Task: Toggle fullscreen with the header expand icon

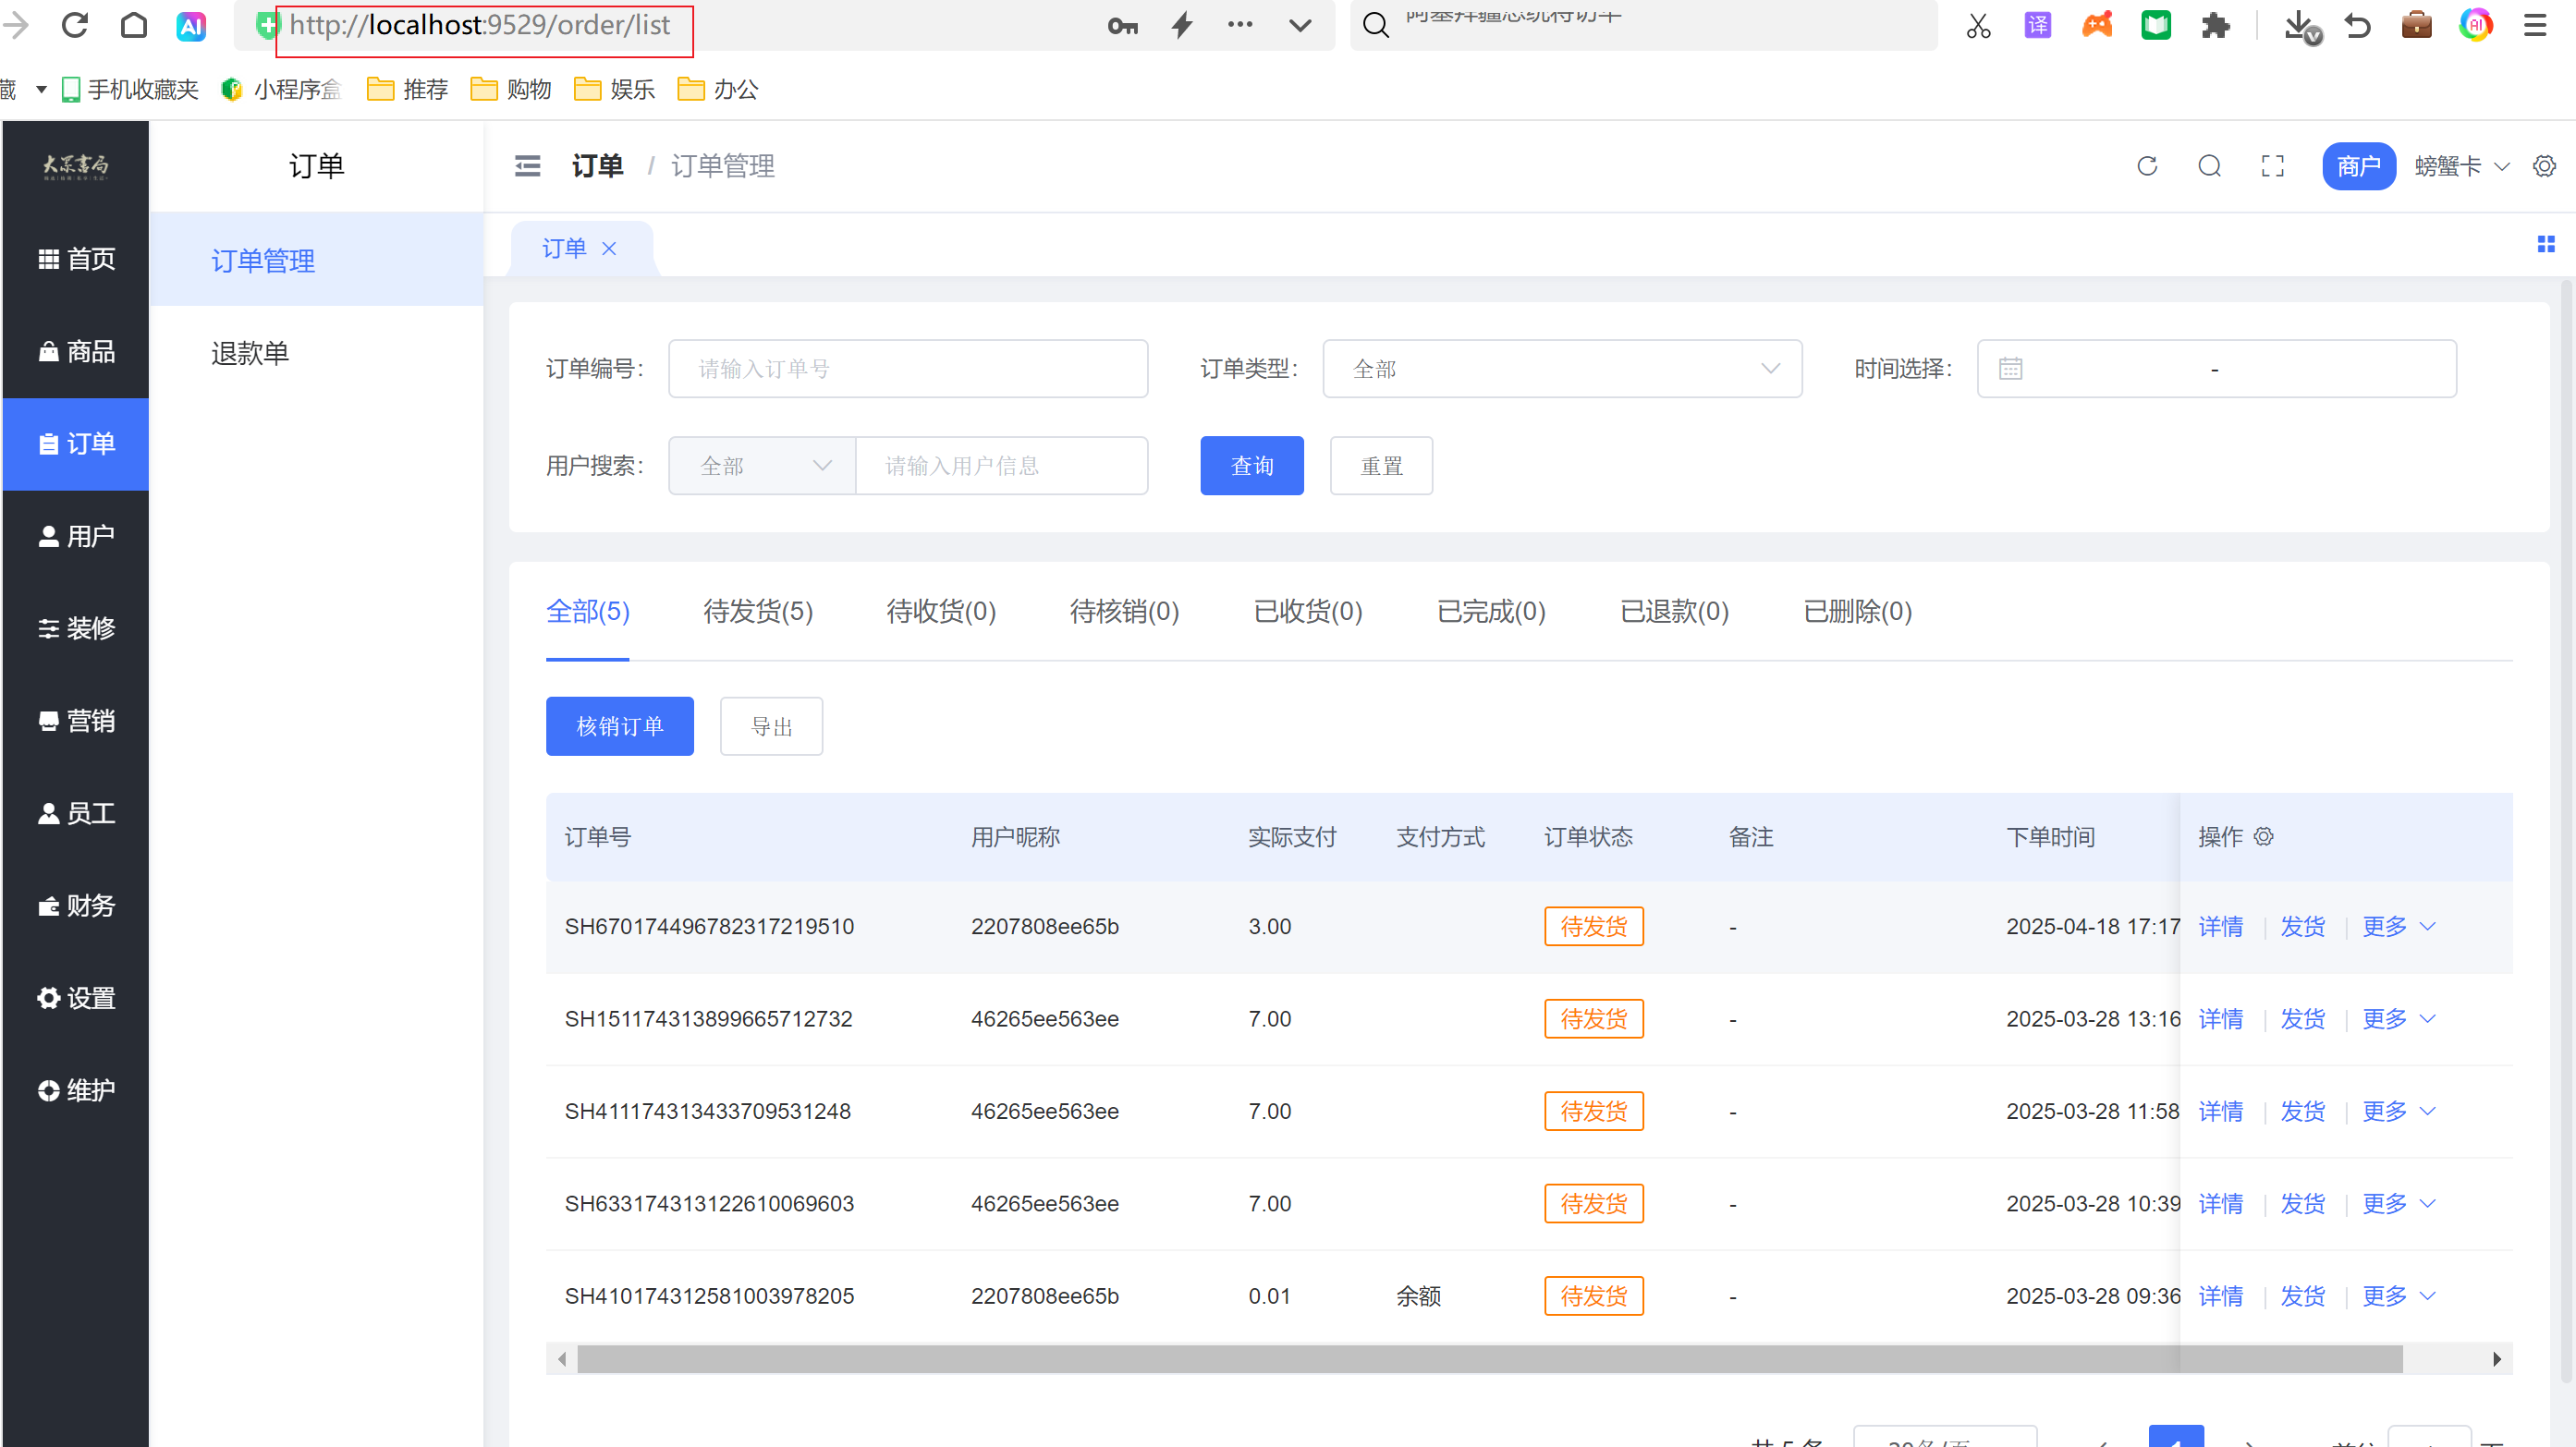Action: pos(2273,166)
